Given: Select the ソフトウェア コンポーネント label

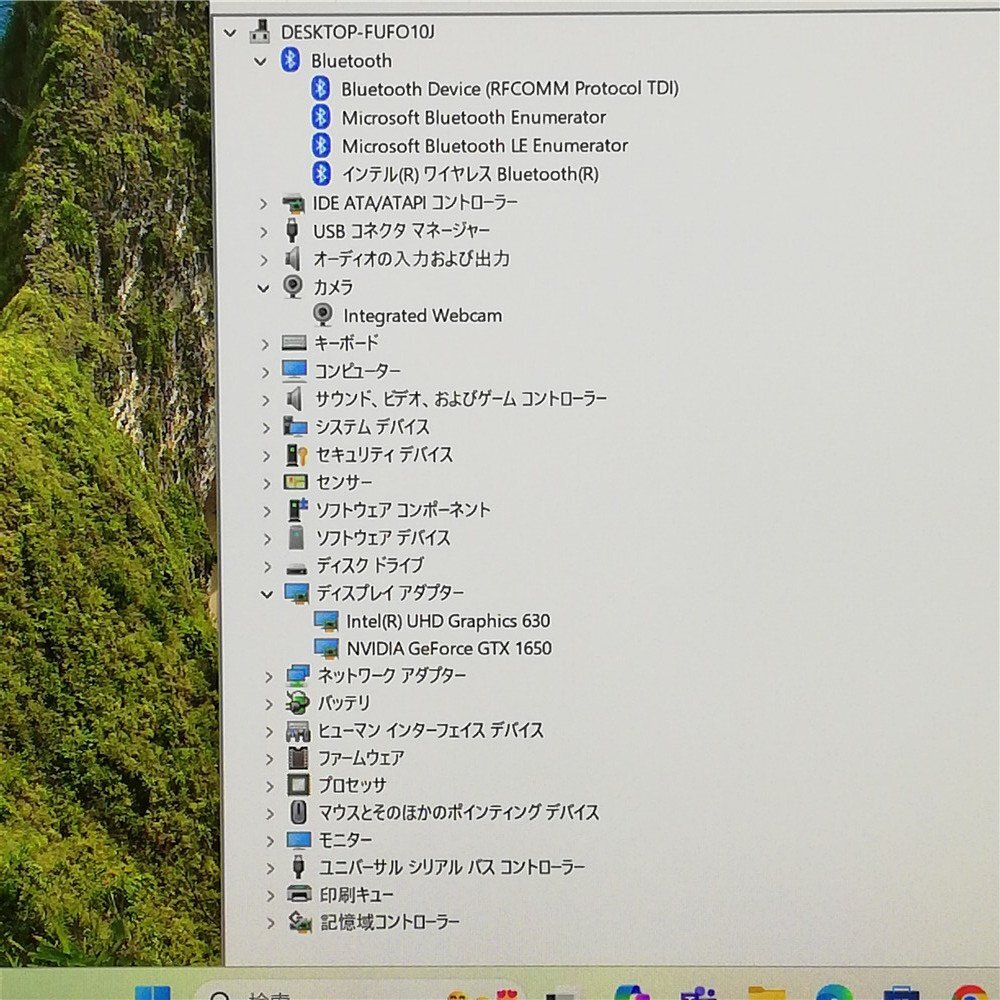Looking at the screenshot, I should click(x=404, y=510).
